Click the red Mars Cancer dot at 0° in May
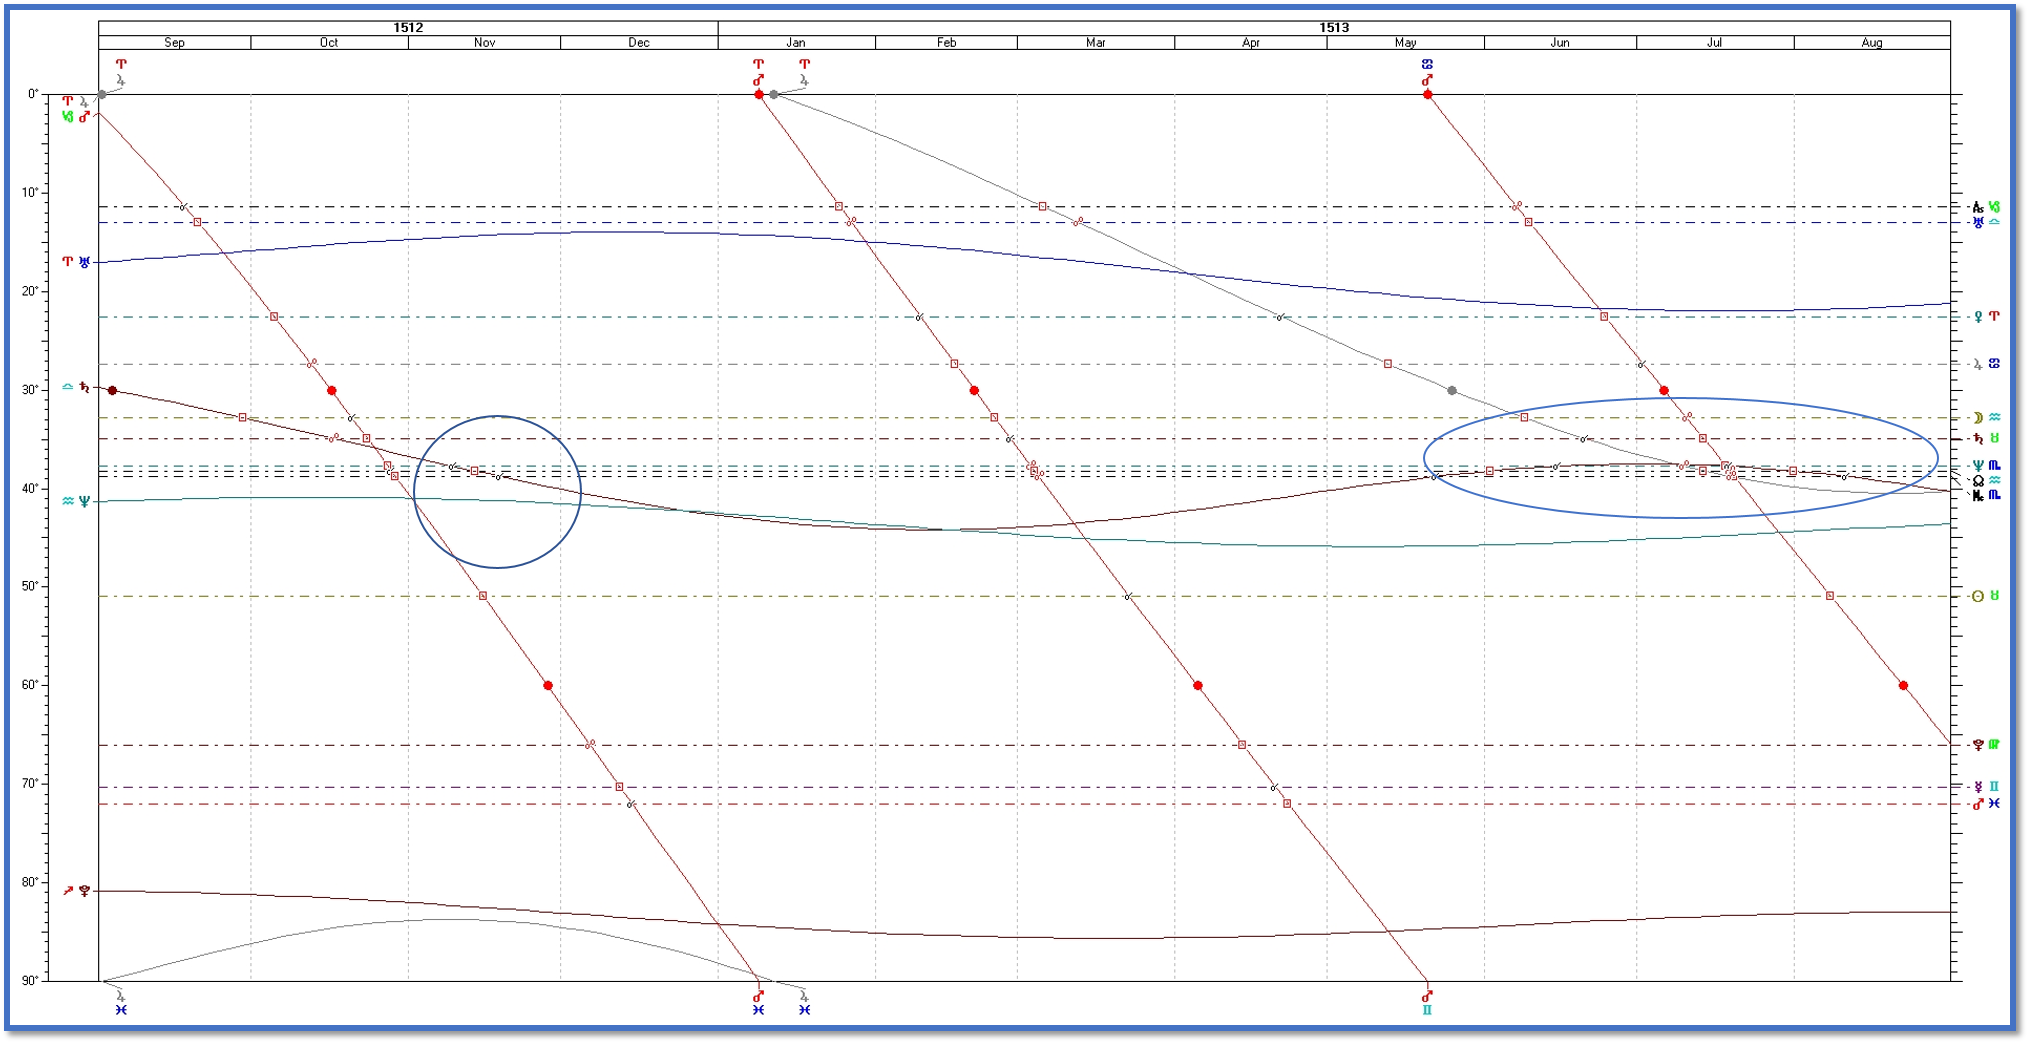The width and height of the screenshot is (2029, 1044). point(1427,95)
